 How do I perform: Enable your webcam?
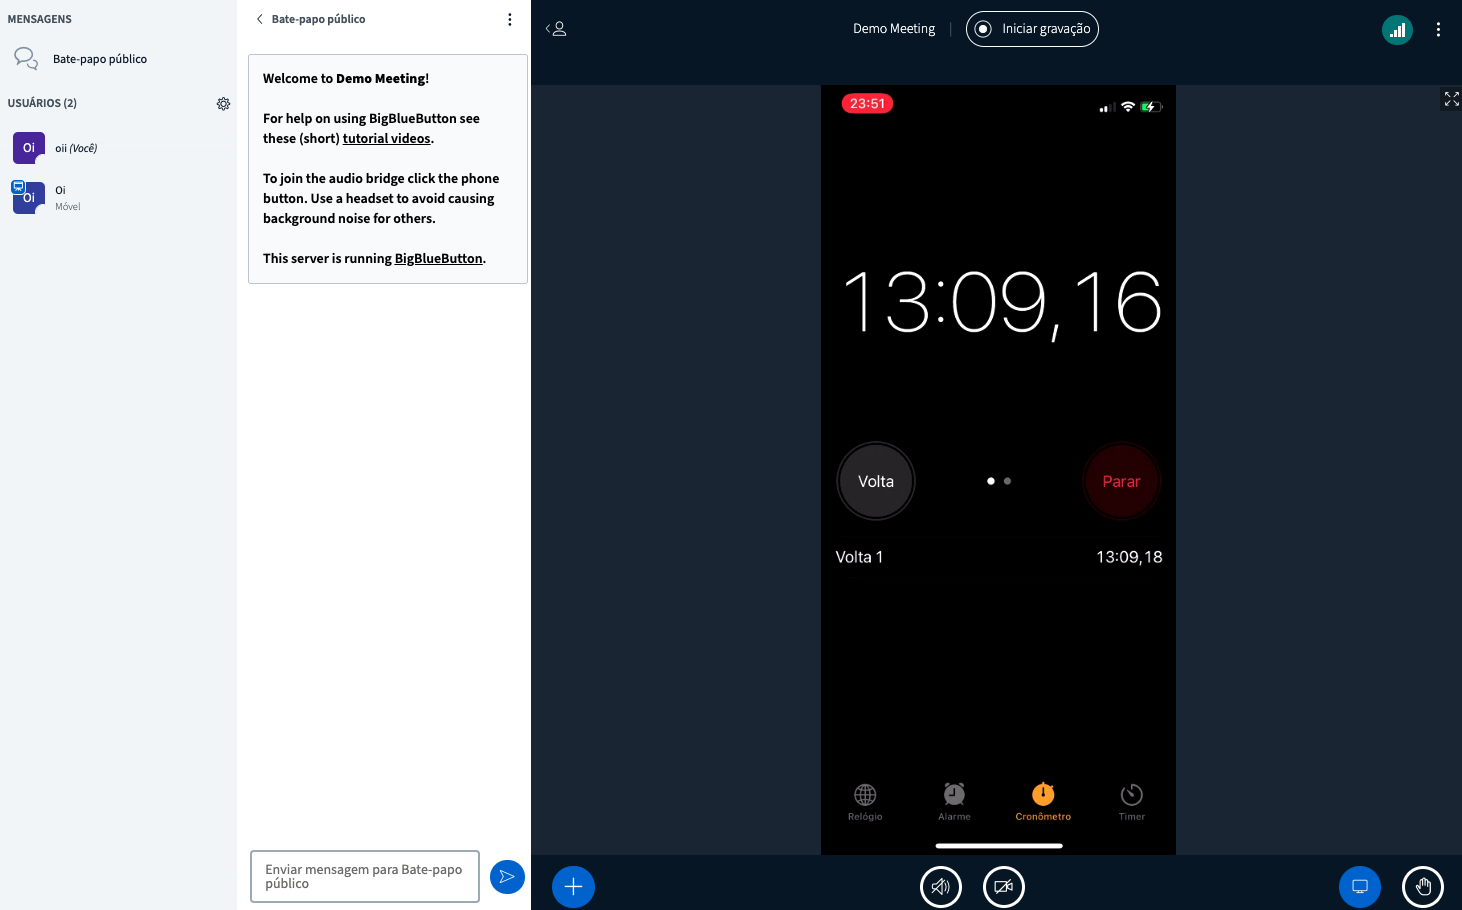tap(1003, 886)
